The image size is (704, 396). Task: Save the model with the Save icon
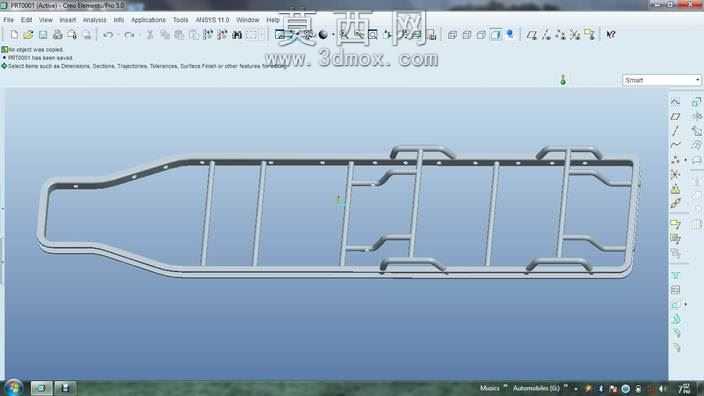pos(43,35)
